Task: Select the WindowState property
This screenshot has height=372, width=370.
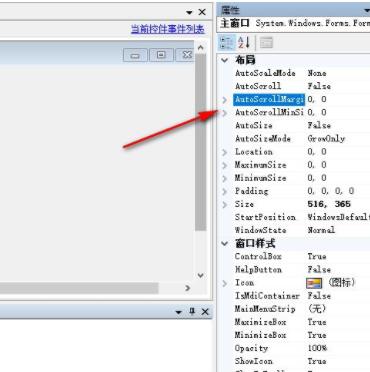Action: (x=260, y=230)
